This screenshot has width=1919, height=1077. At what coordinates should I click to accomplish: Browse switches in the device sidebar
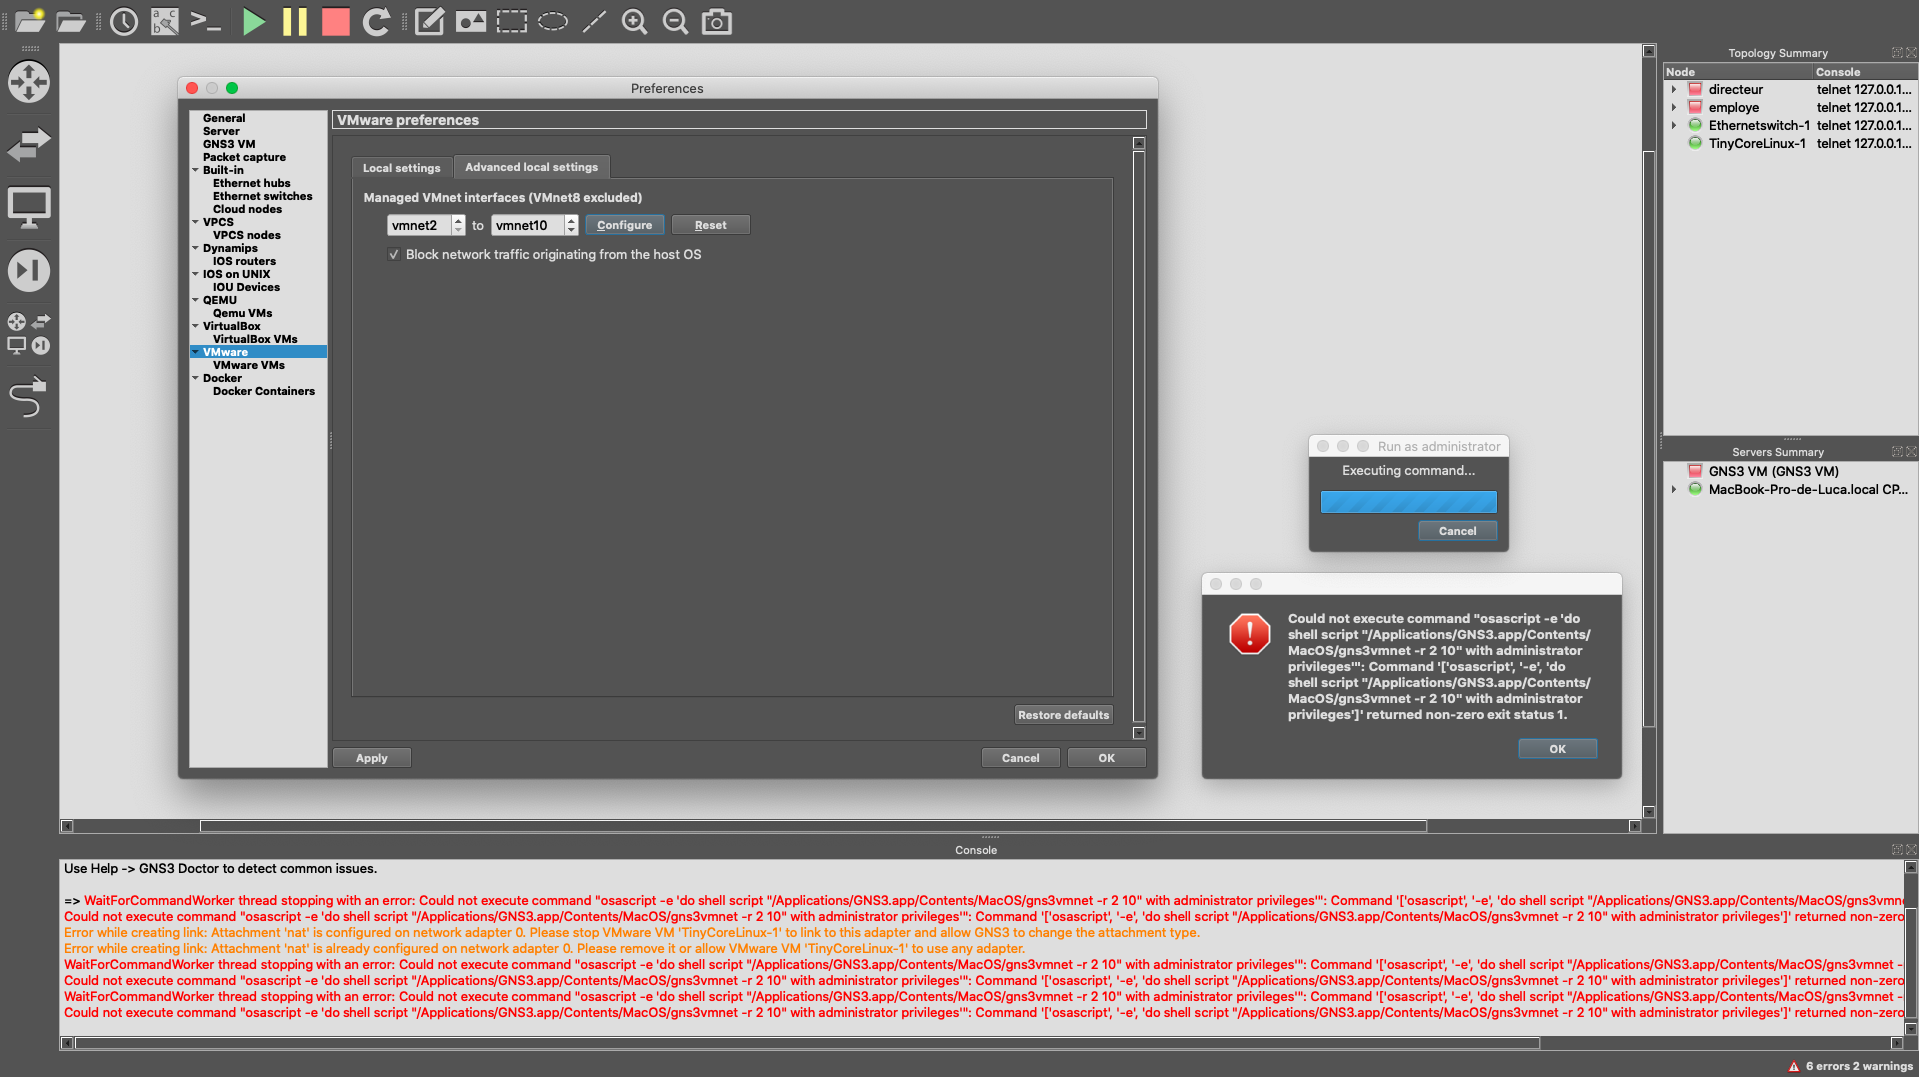pyautogui.click(x=29, y=144)
